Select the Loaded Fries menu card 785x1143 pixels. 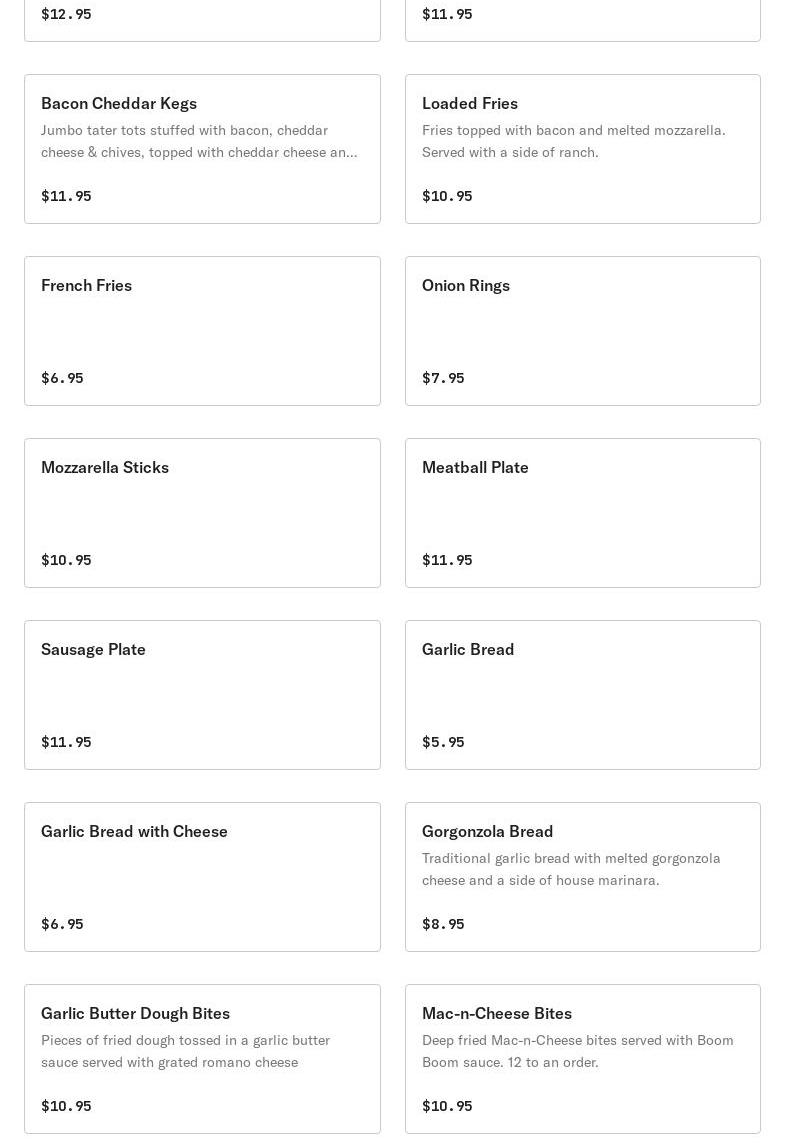(x=582, y=149)
